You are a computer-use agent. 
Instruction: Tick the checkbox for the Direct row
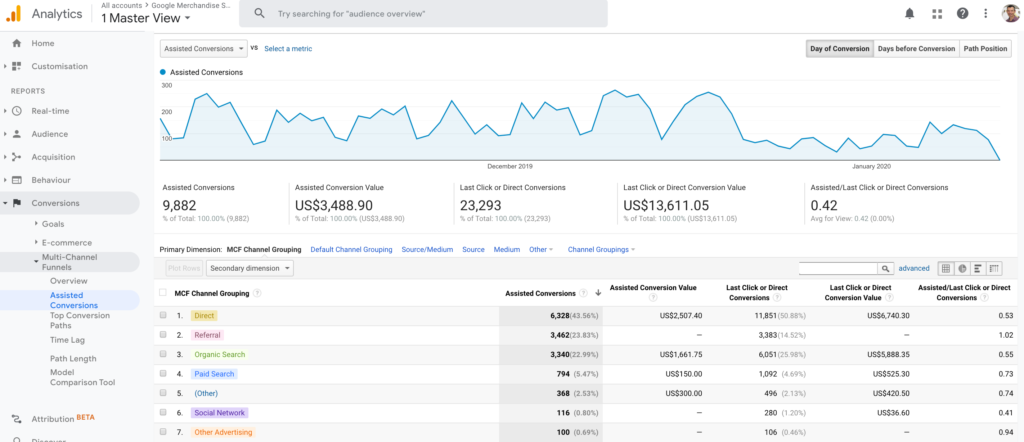(x=163, y=315)
